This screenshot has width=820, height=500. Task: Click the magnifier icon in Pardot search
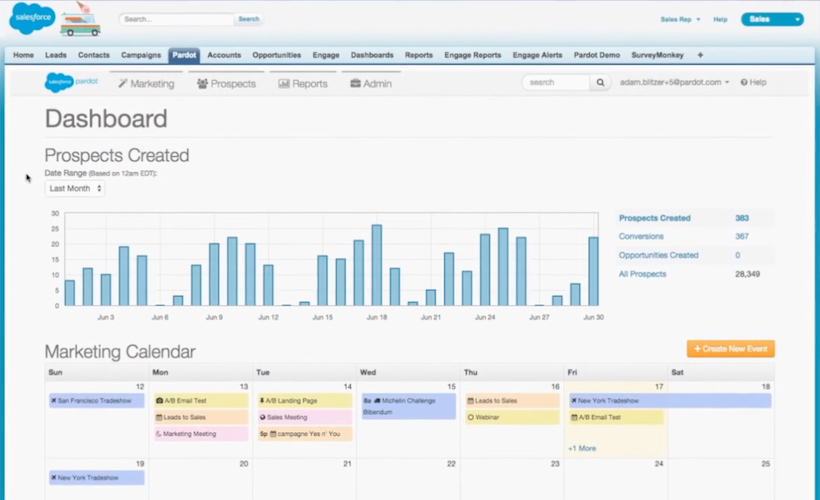pyautogui.click(x=603, y=83)
